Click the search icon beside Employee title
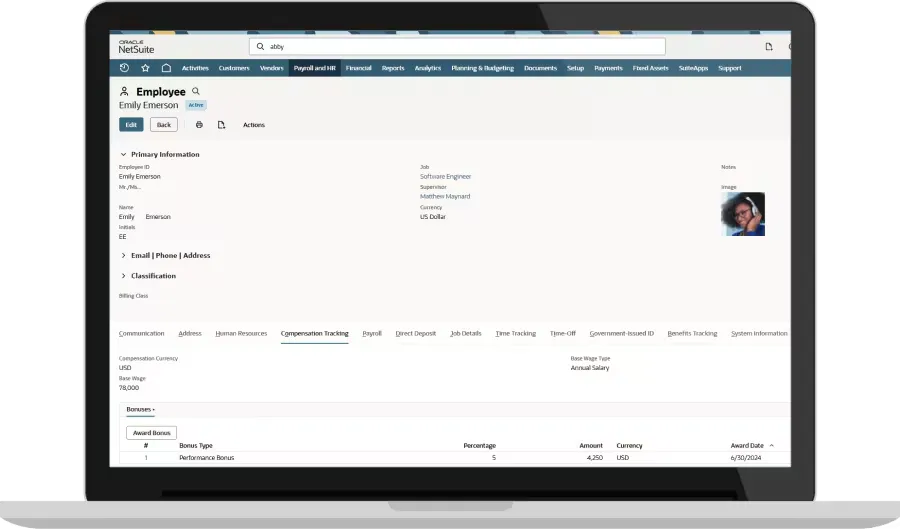This screenshot has height=529, width=900. 196,91
